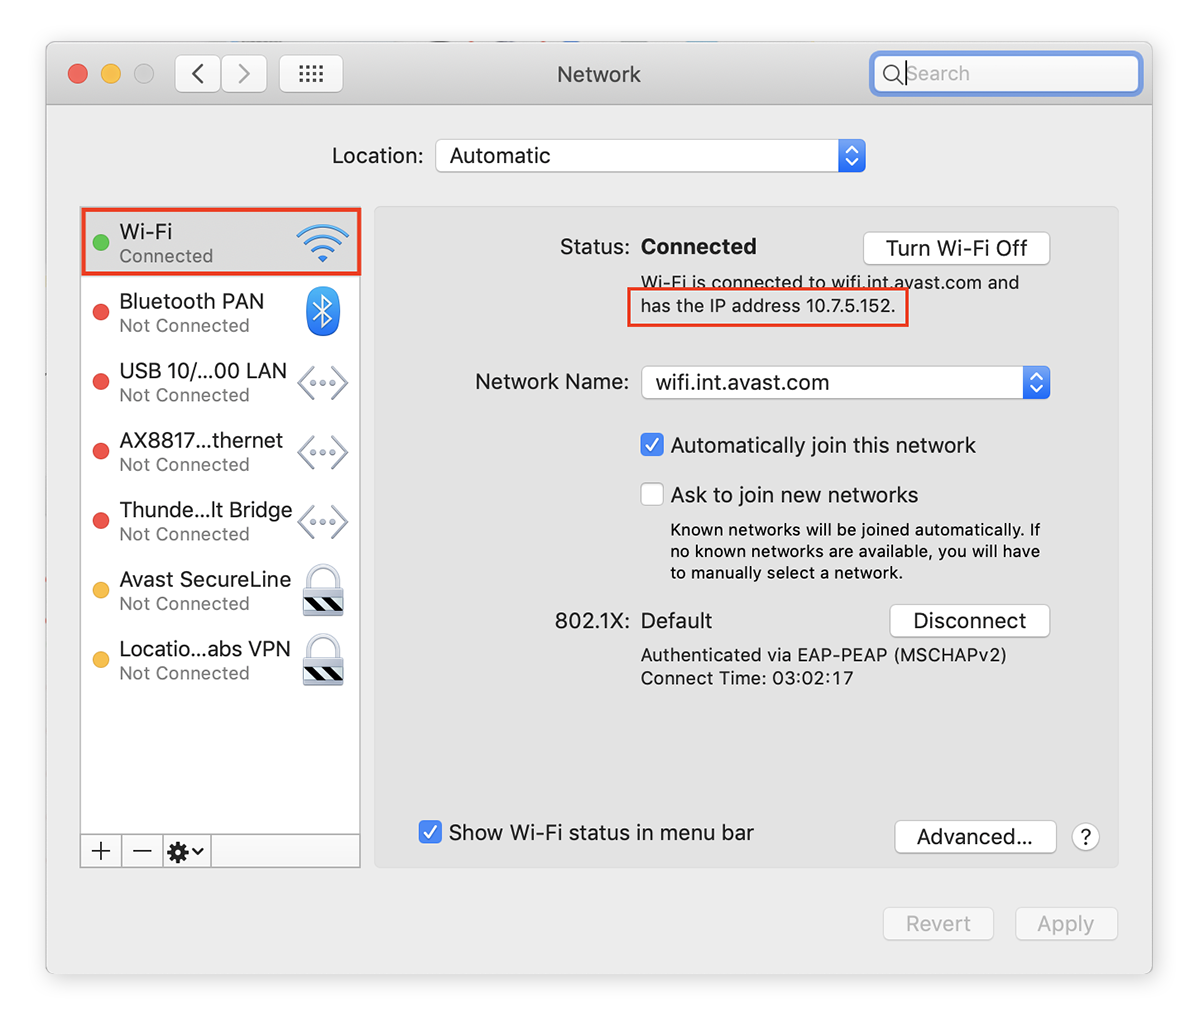Click the green status dot for Wi-Fi
Viewport: 1200px width, 1018px height.
[x=101, y=242]
